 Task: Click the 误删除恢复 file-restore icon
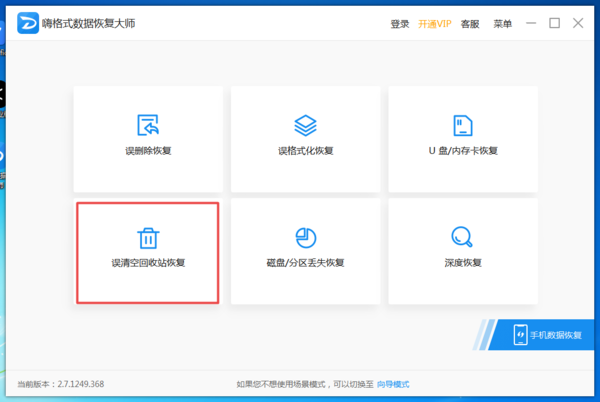point(148,125)
